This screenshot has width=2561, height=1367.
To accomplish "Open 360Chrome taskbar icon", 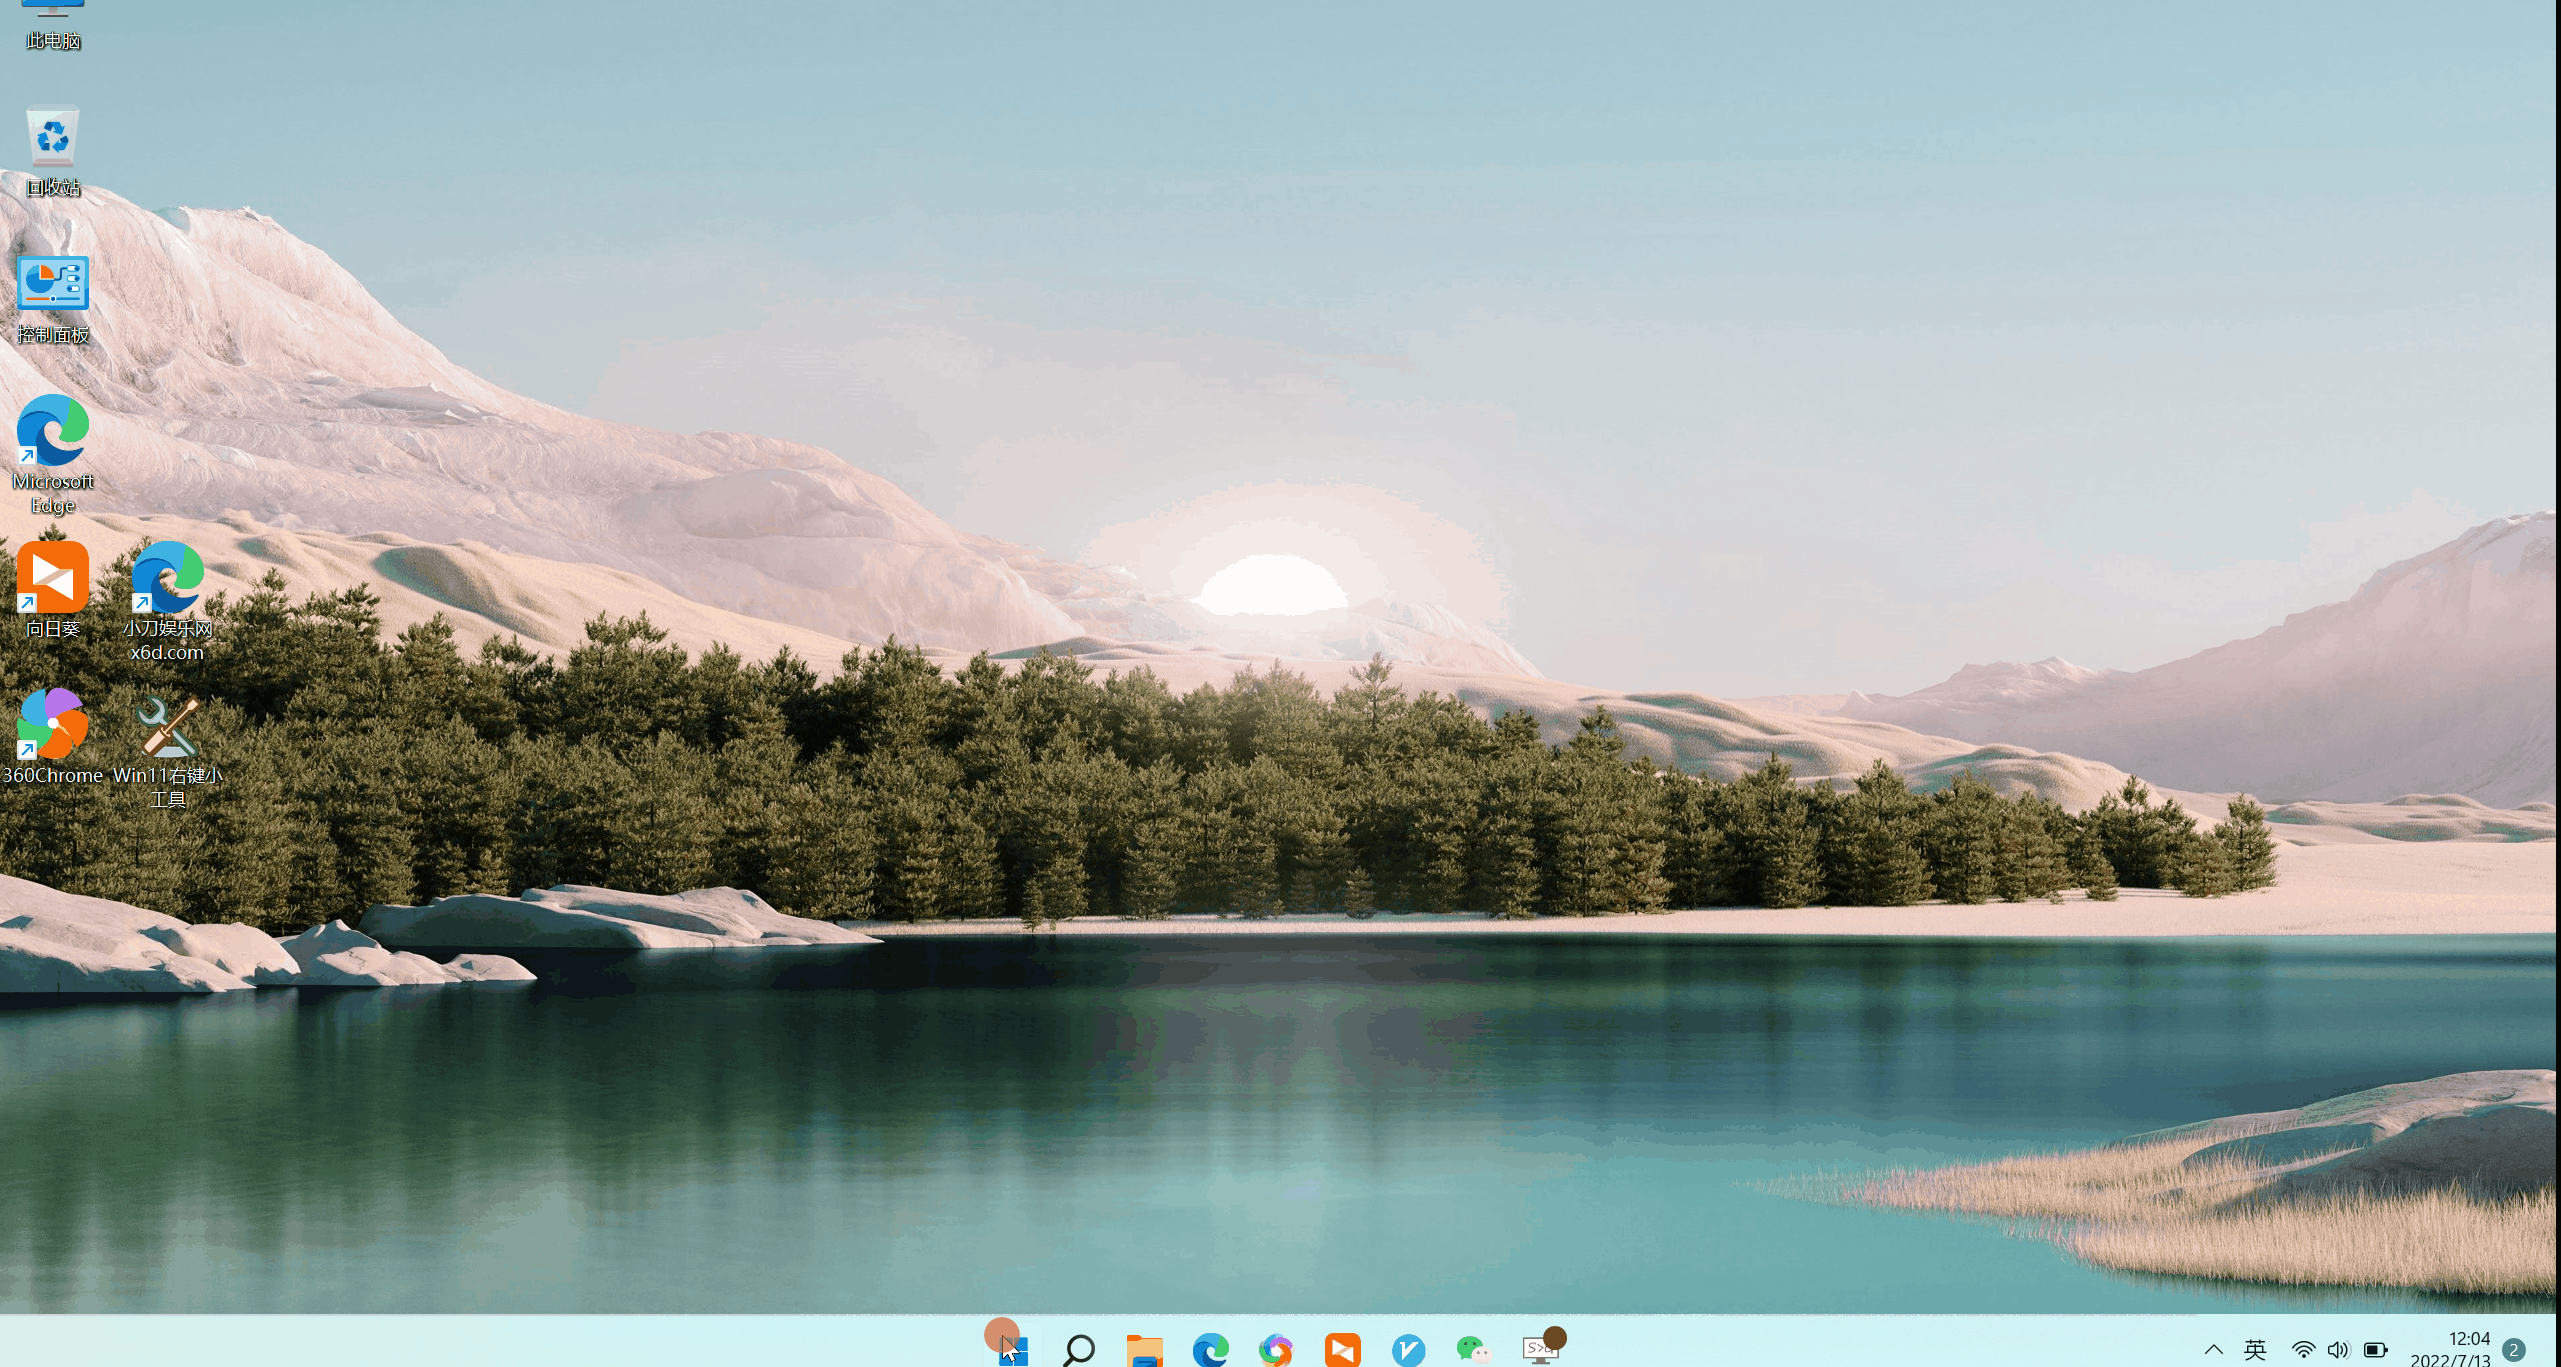I will [x=1276, y=1350].
